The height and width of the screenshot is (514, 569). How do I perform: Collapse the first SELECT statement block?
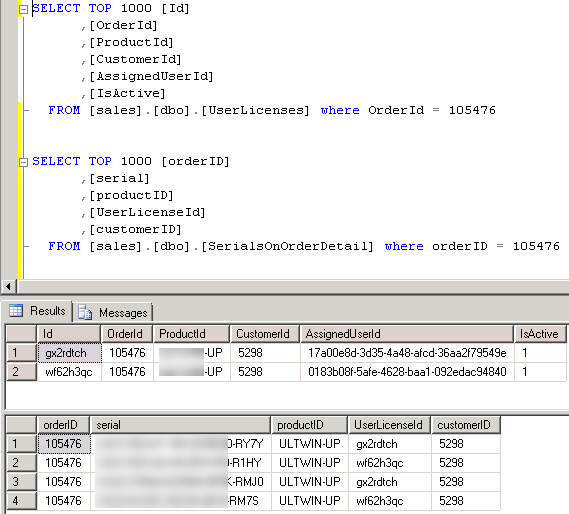(x=23, y=9)
